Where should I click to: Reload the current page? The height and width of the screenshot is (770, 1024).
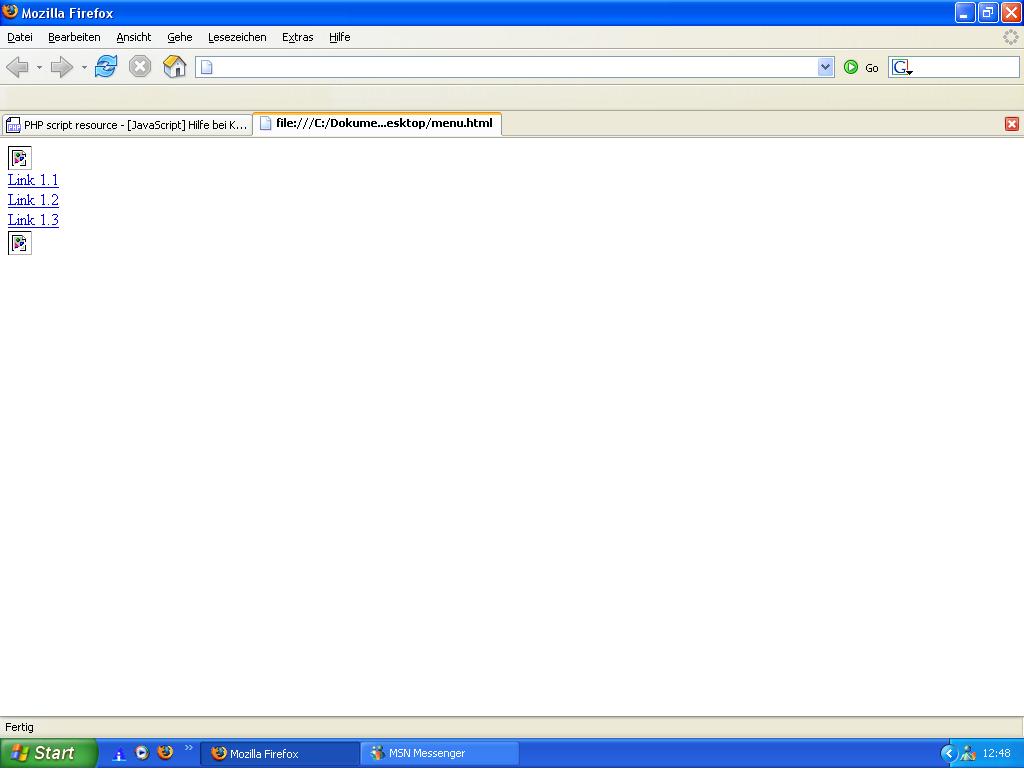[106, 67]
